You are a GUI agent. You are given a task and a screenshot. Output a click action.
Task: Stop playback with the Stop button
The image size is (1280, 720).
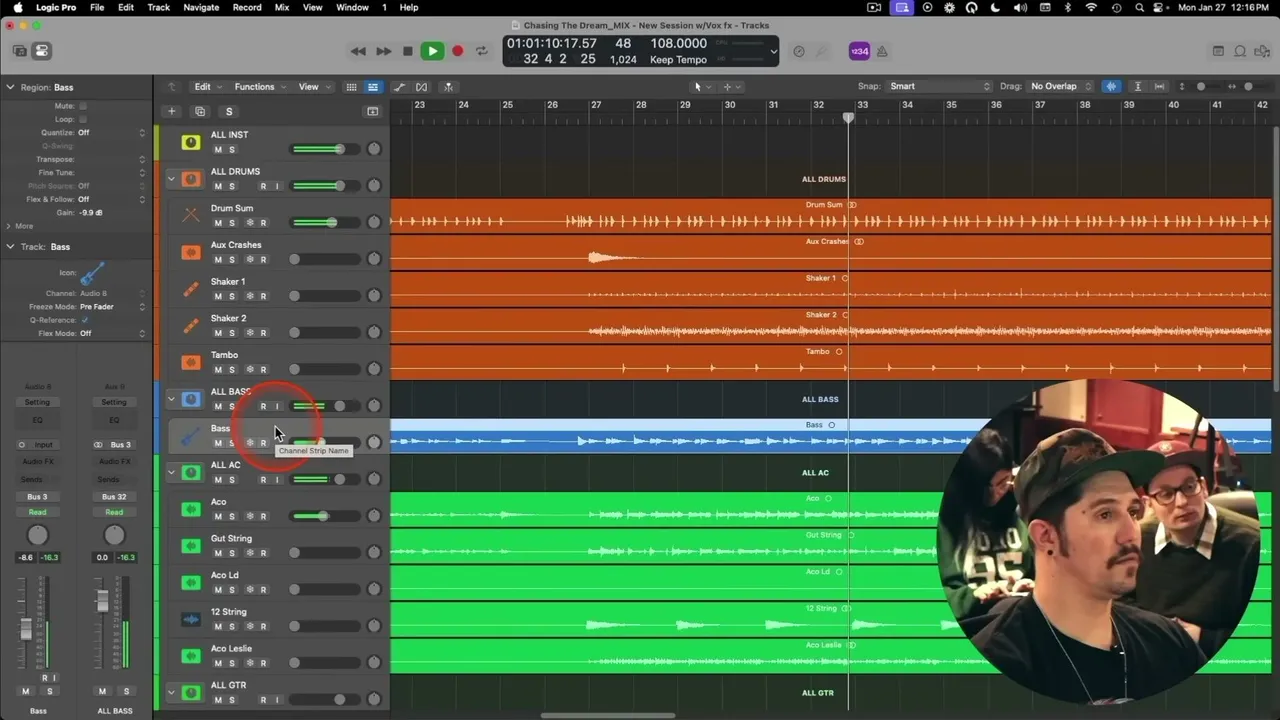[x=407, y=51]
